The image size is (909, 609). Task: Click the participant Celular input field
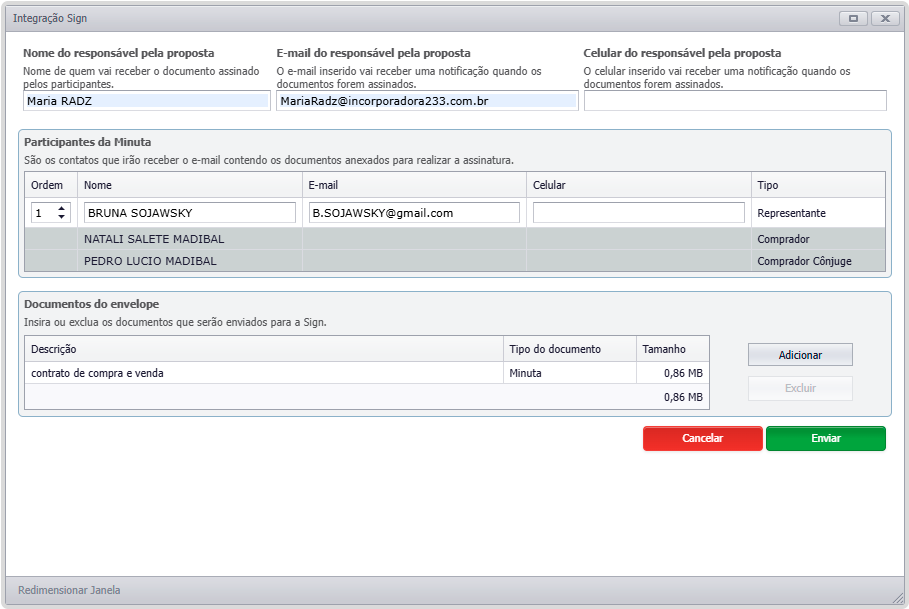click(x=638, y=213)
